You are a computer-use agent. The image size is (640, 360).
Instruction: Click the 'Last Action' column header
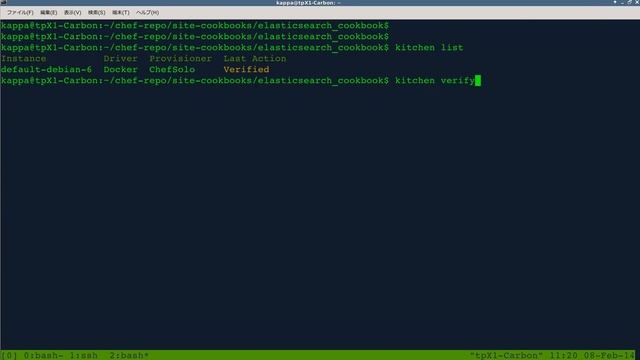255,58
